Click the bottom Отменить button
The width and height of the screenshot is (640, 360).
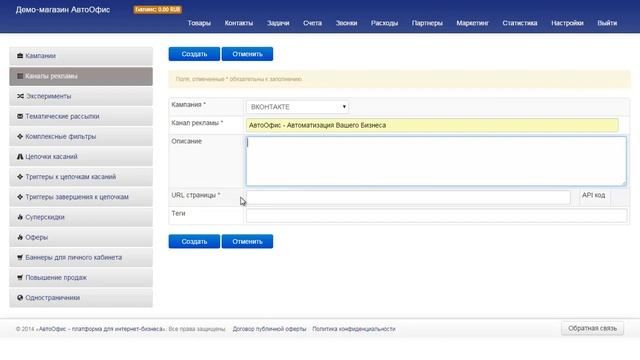247,242
